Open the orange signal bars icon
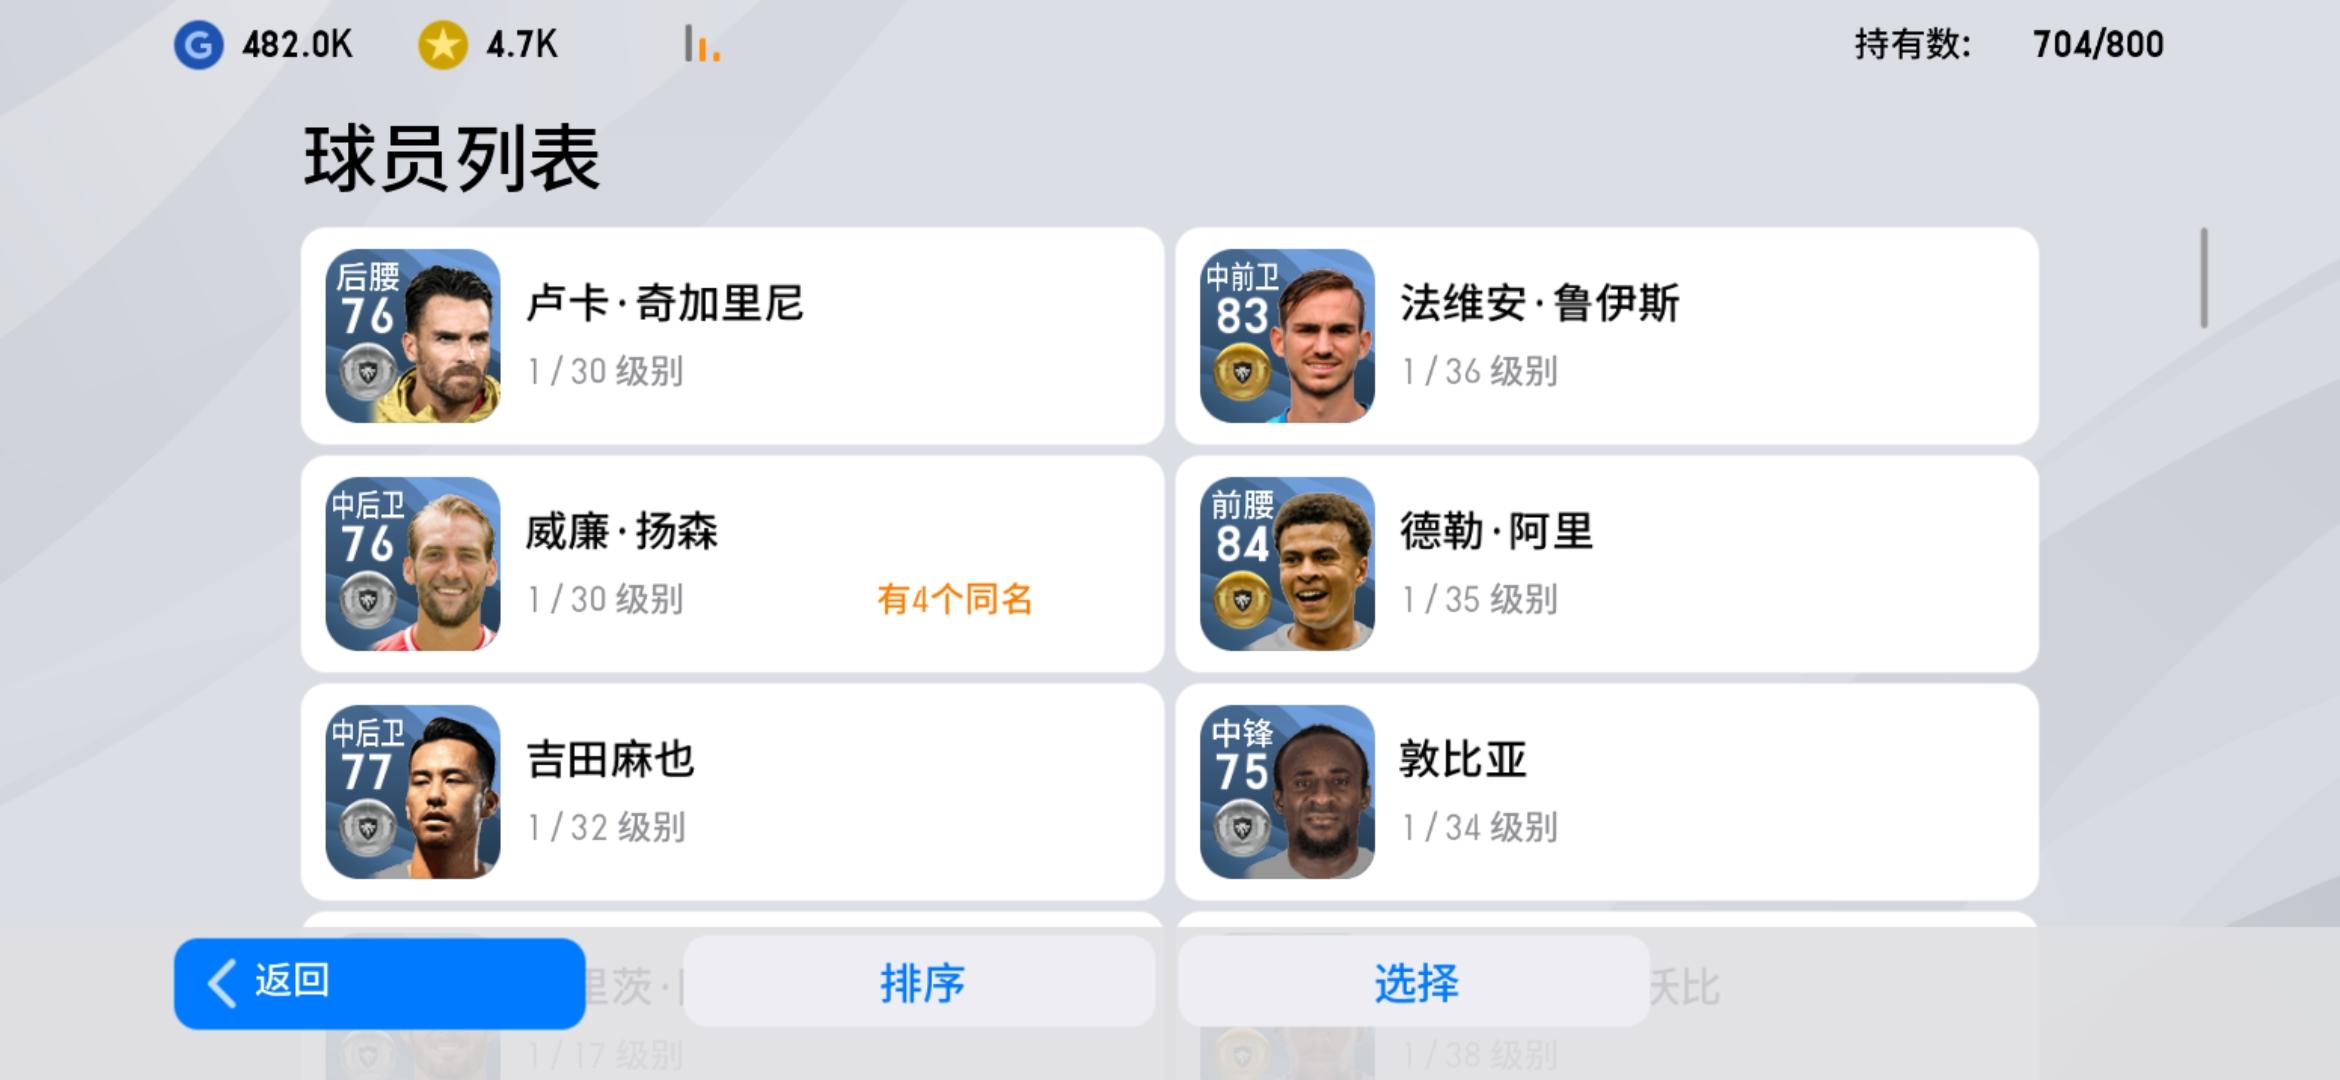Image resolution: width=2340 pixels, height=1080 pixels. click(702, 44)
